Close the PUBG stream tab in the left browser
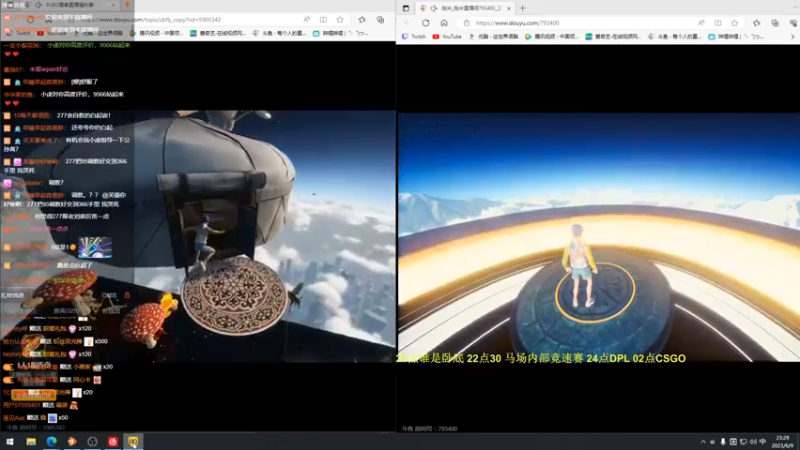The height and width of the screenshot is (450, 800). tap(113, 5)
